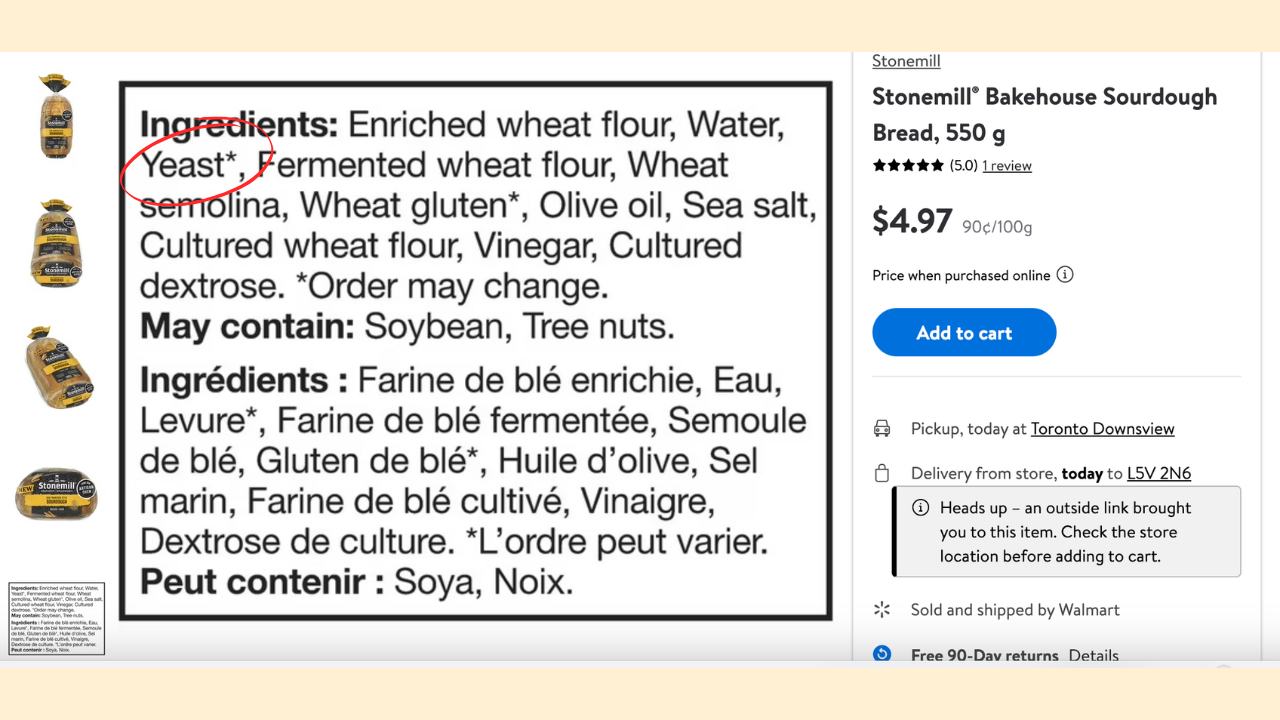
Task: Click the info icon beside price note
Action: coord(1065,274)
